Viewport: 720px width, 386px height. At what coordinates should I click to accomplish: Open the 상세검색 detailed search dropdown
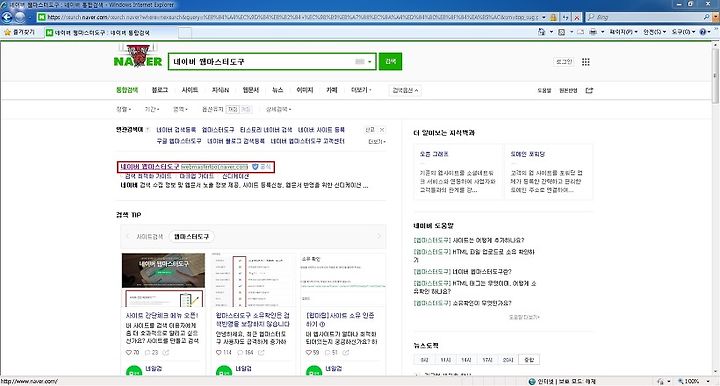[278, 109]
